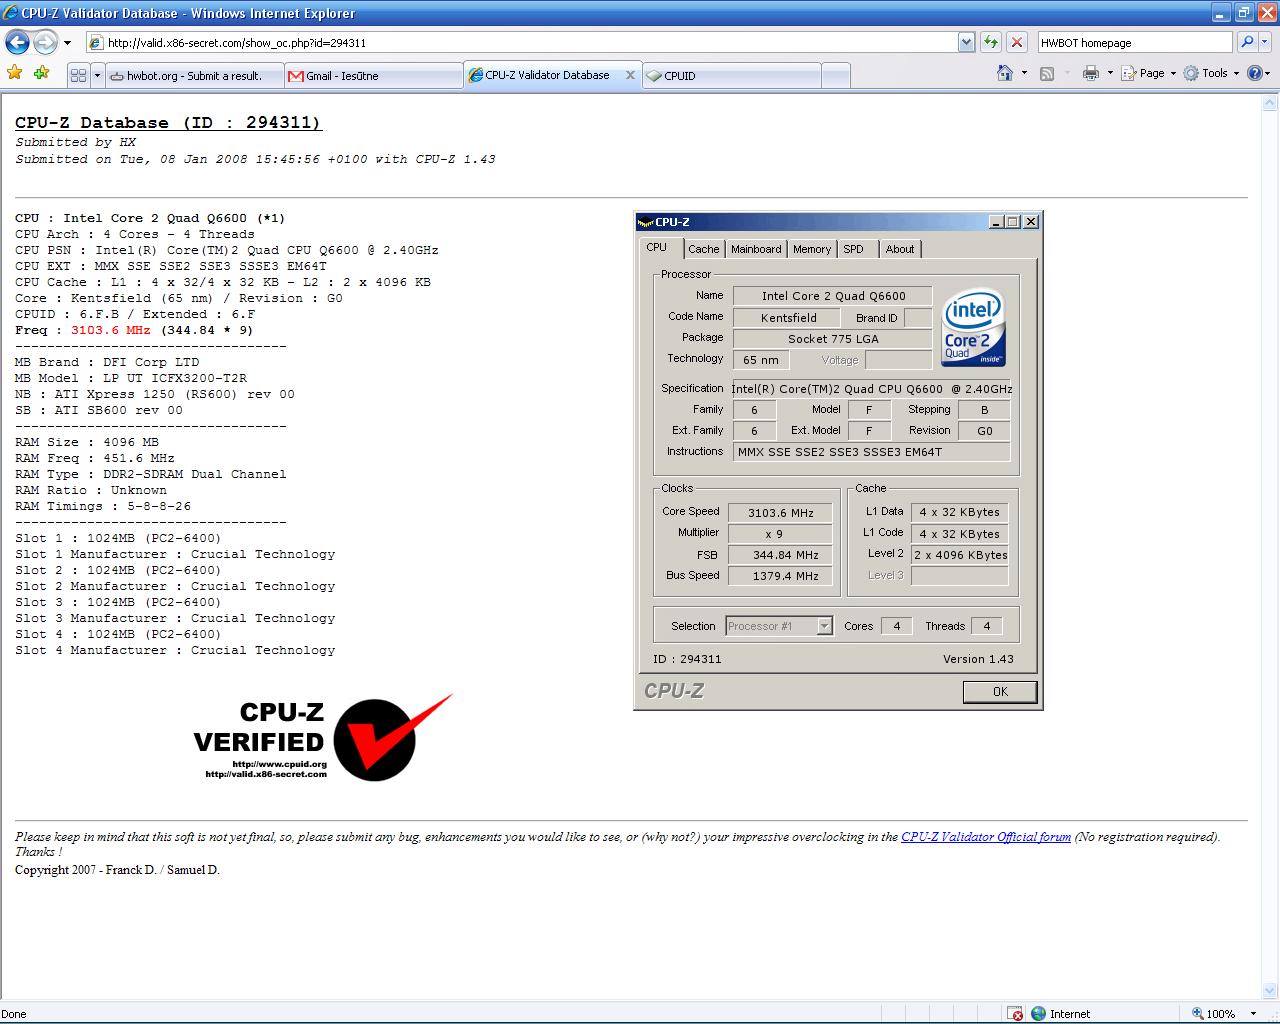1280x1024 pixels.
Task: Click the address bar URL field
Action: click(x=522, y=42)
